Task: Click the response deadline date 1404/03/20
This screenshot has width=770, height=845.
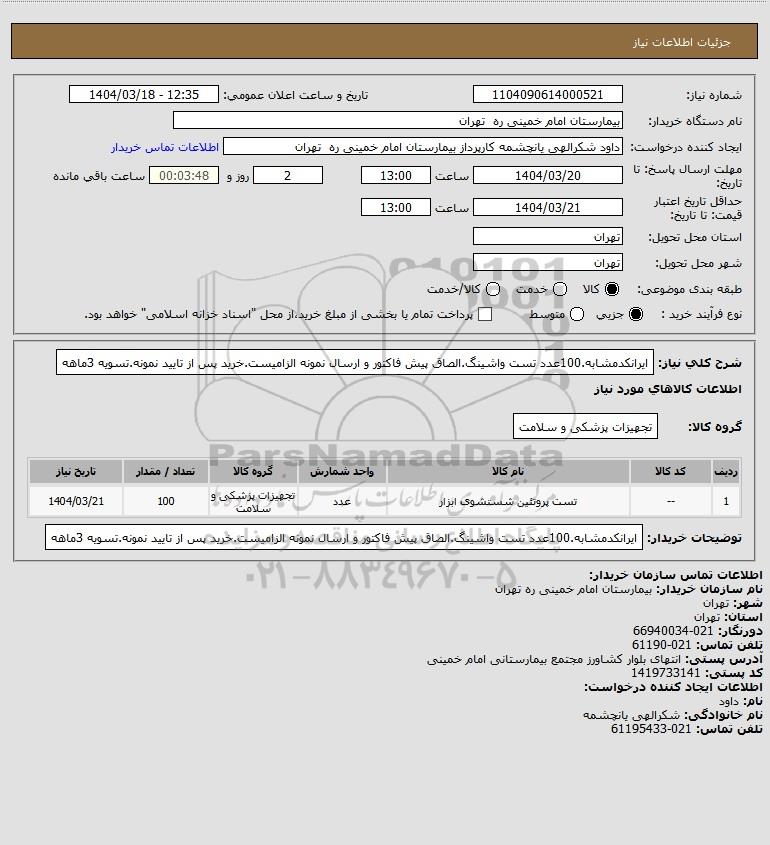Action: (x=547, y=176)
